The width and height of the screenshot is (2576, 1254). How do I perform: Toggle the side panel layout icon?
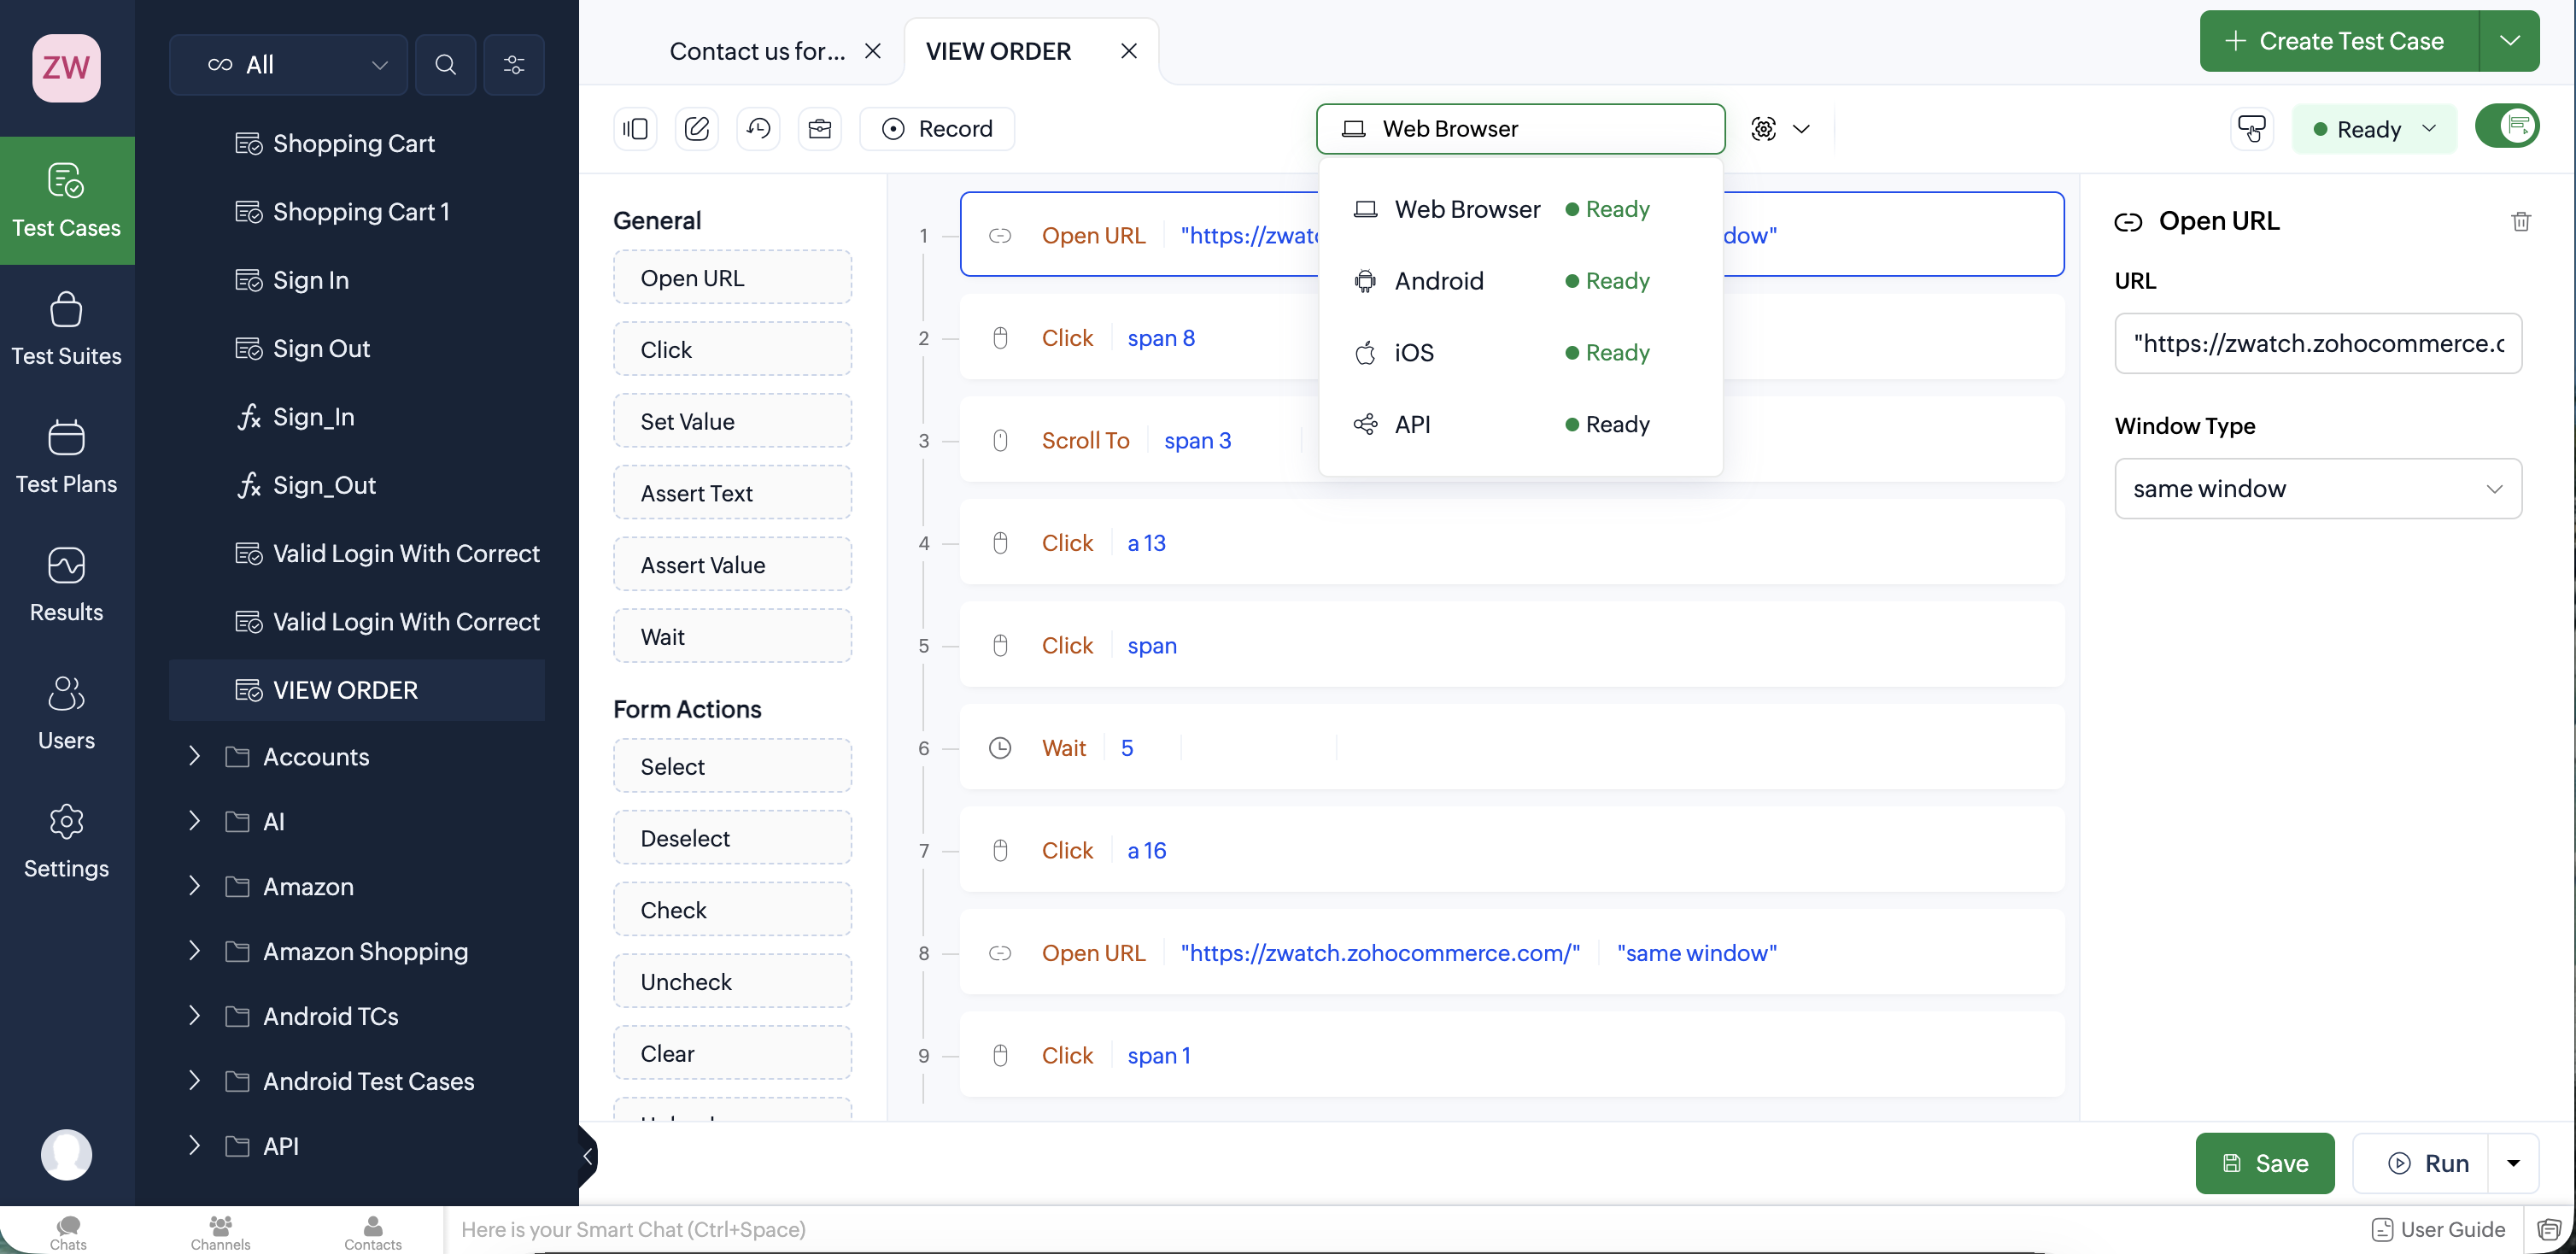pos(635,129)
